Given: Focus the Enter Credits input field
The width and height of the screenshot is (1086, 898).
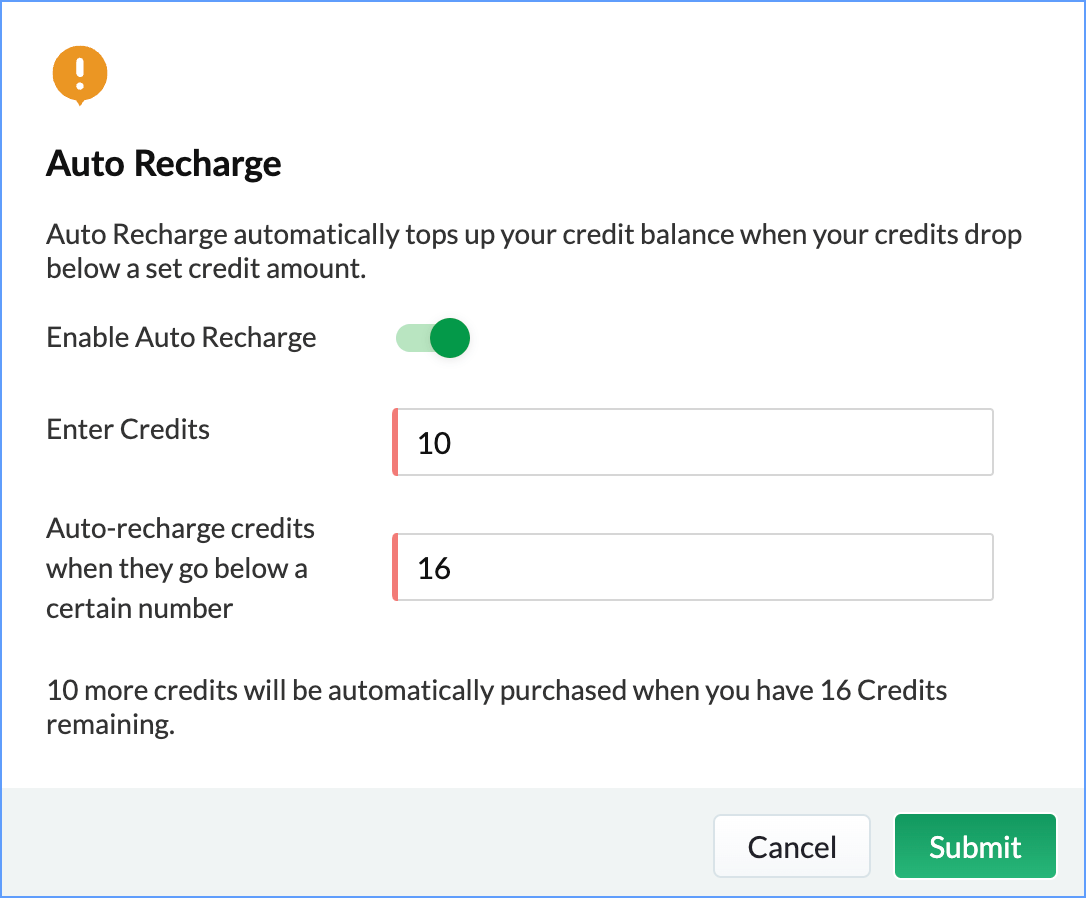Looking at the screenshot, I should click(693, 442).
